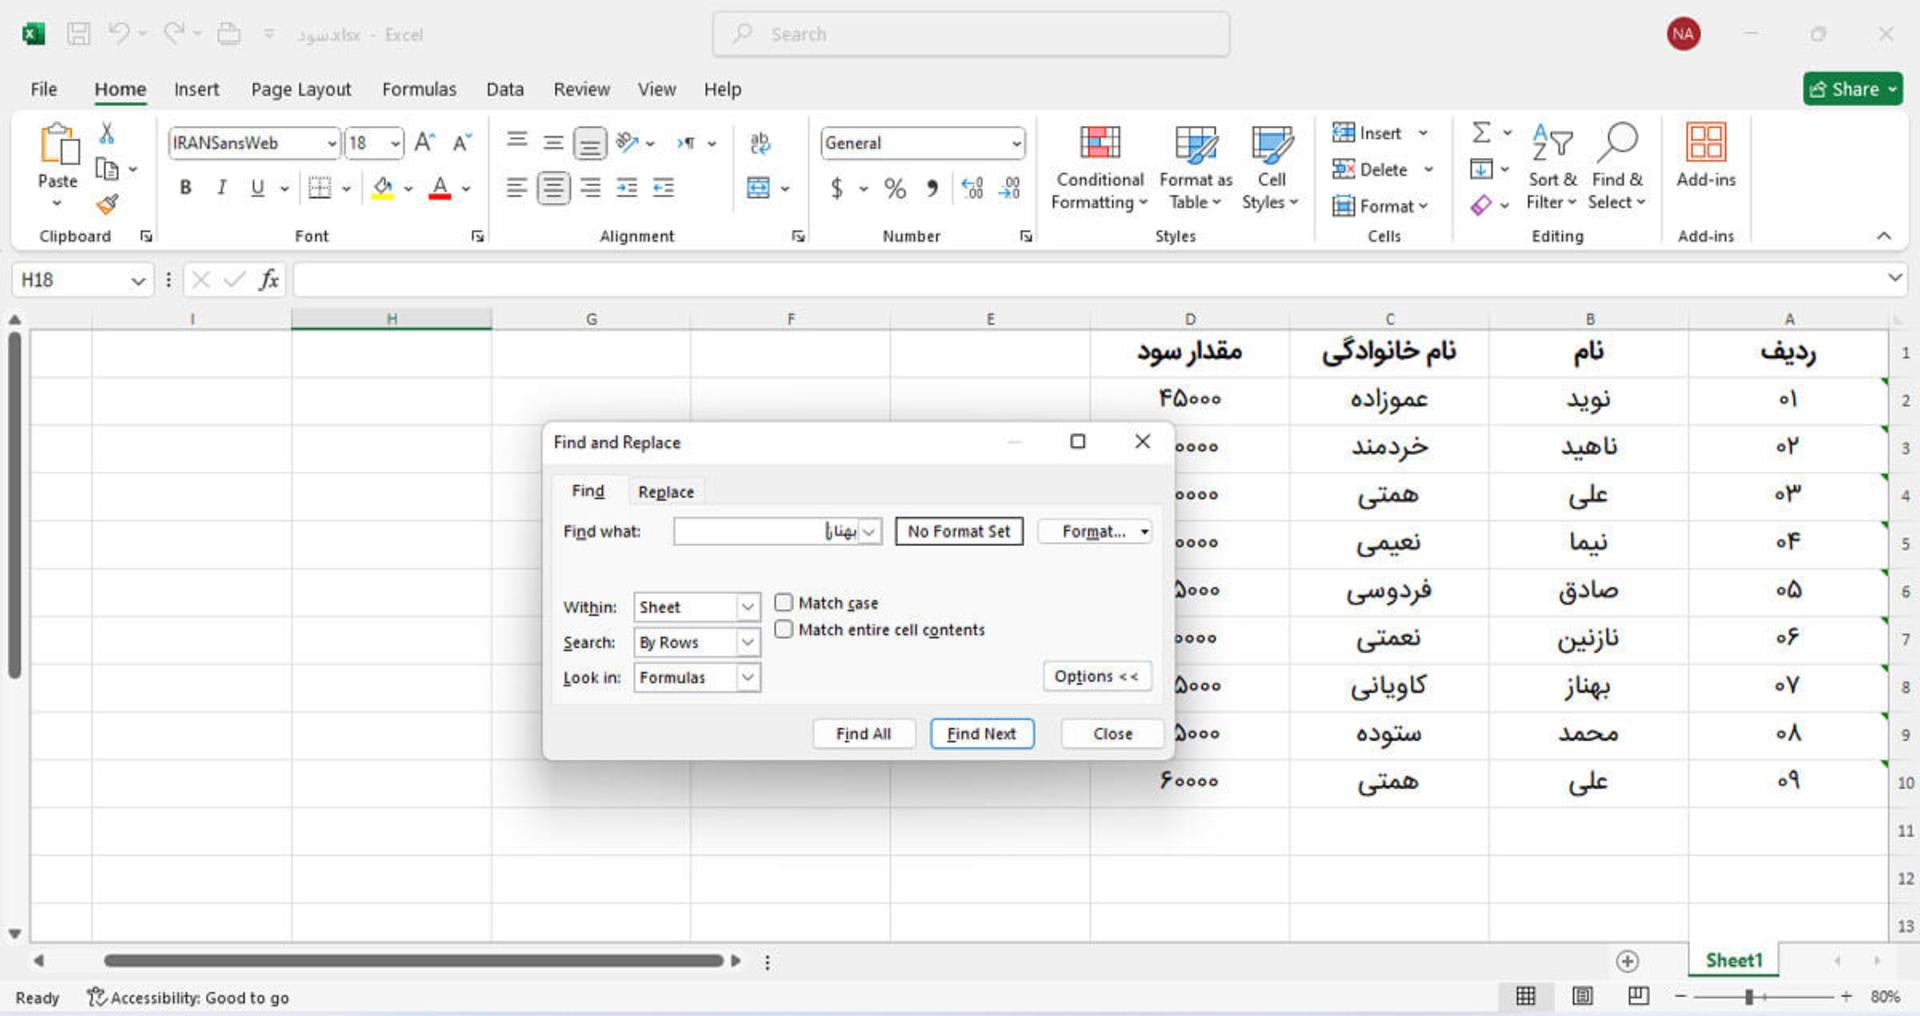The width and height of the screenshot is (1920, 1016).
Task: Click the Percent Style icon
Action: [895, 188]
